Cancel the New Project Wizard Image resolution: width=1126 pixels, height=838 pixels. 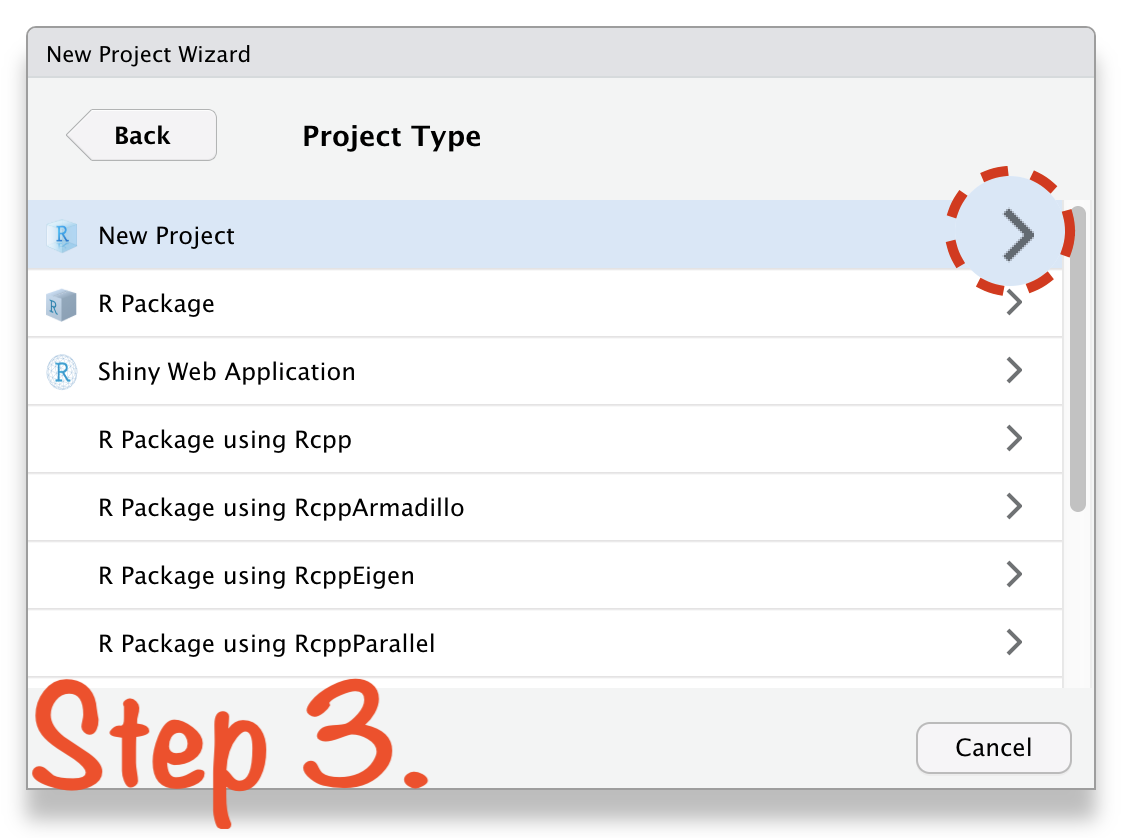pyautogui.click(x=993, y=748)
